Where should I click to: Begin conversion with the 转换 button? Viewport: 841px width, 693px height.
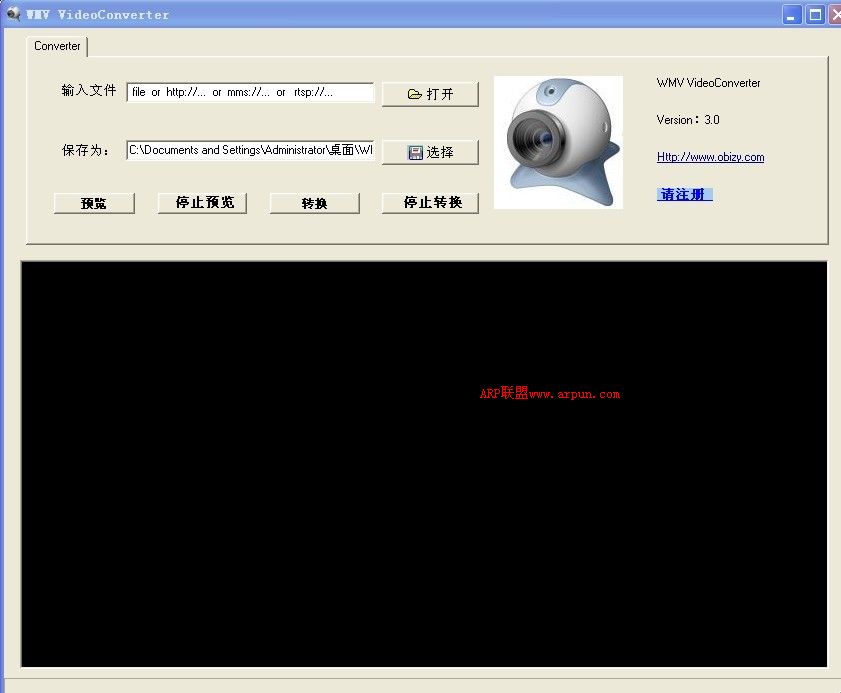314,203
